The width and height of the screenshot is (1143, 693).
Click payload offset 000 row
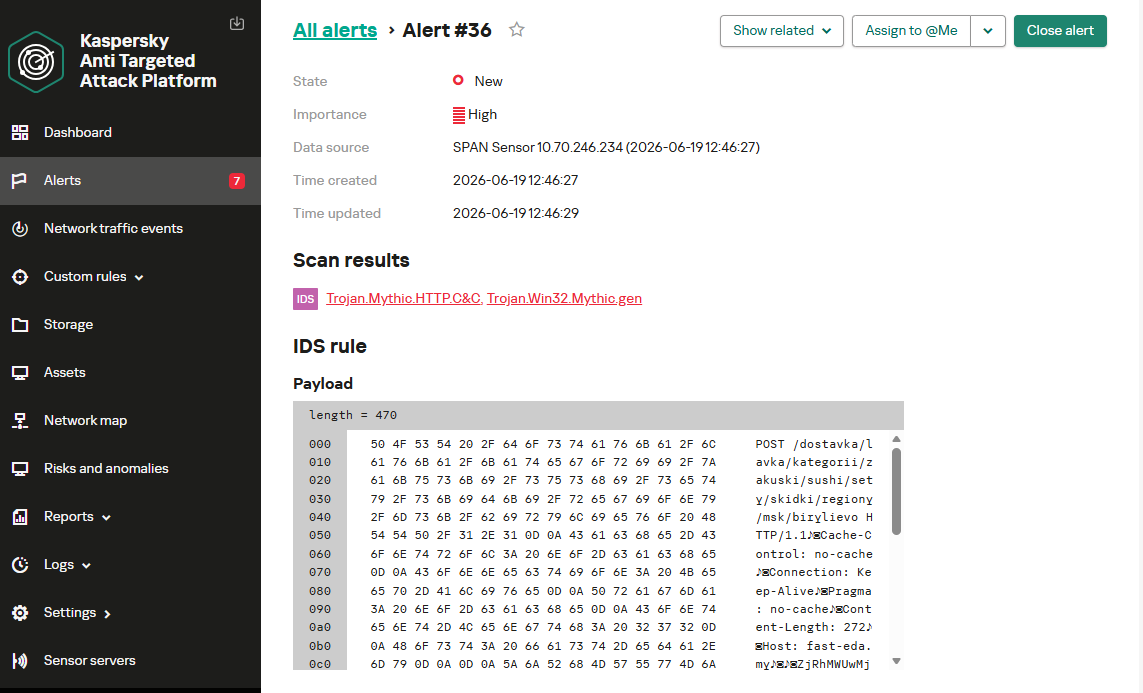[x=319, y=445]
